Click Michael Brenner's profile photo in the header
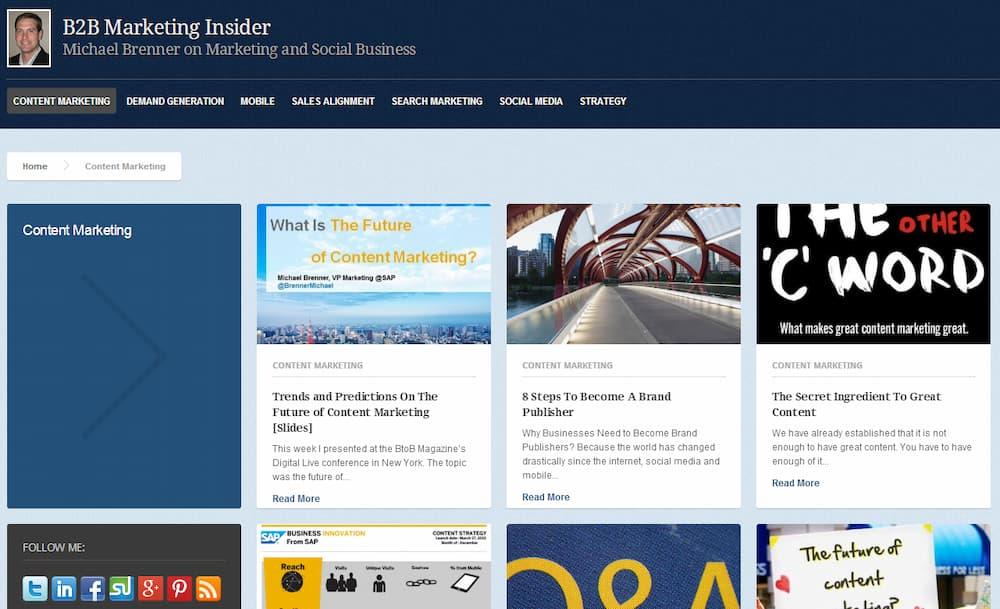The height and width of the screenshot is (609, 1000). [29, 38]
